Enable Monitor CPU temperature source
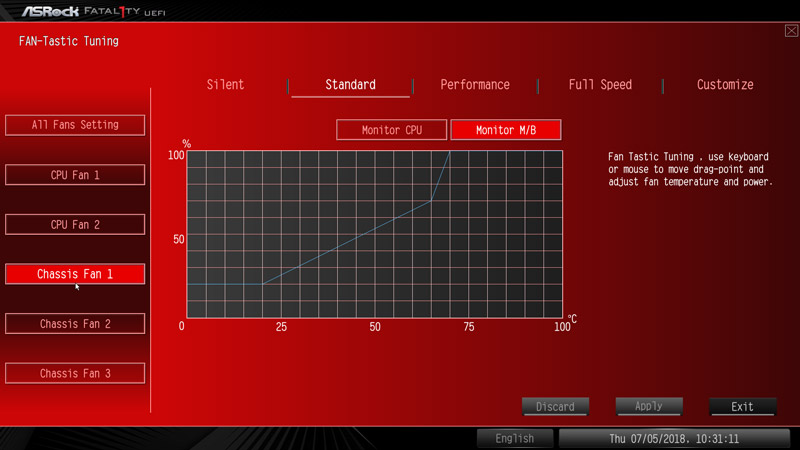This screenshot has height=450, width=800. [392, 130]
